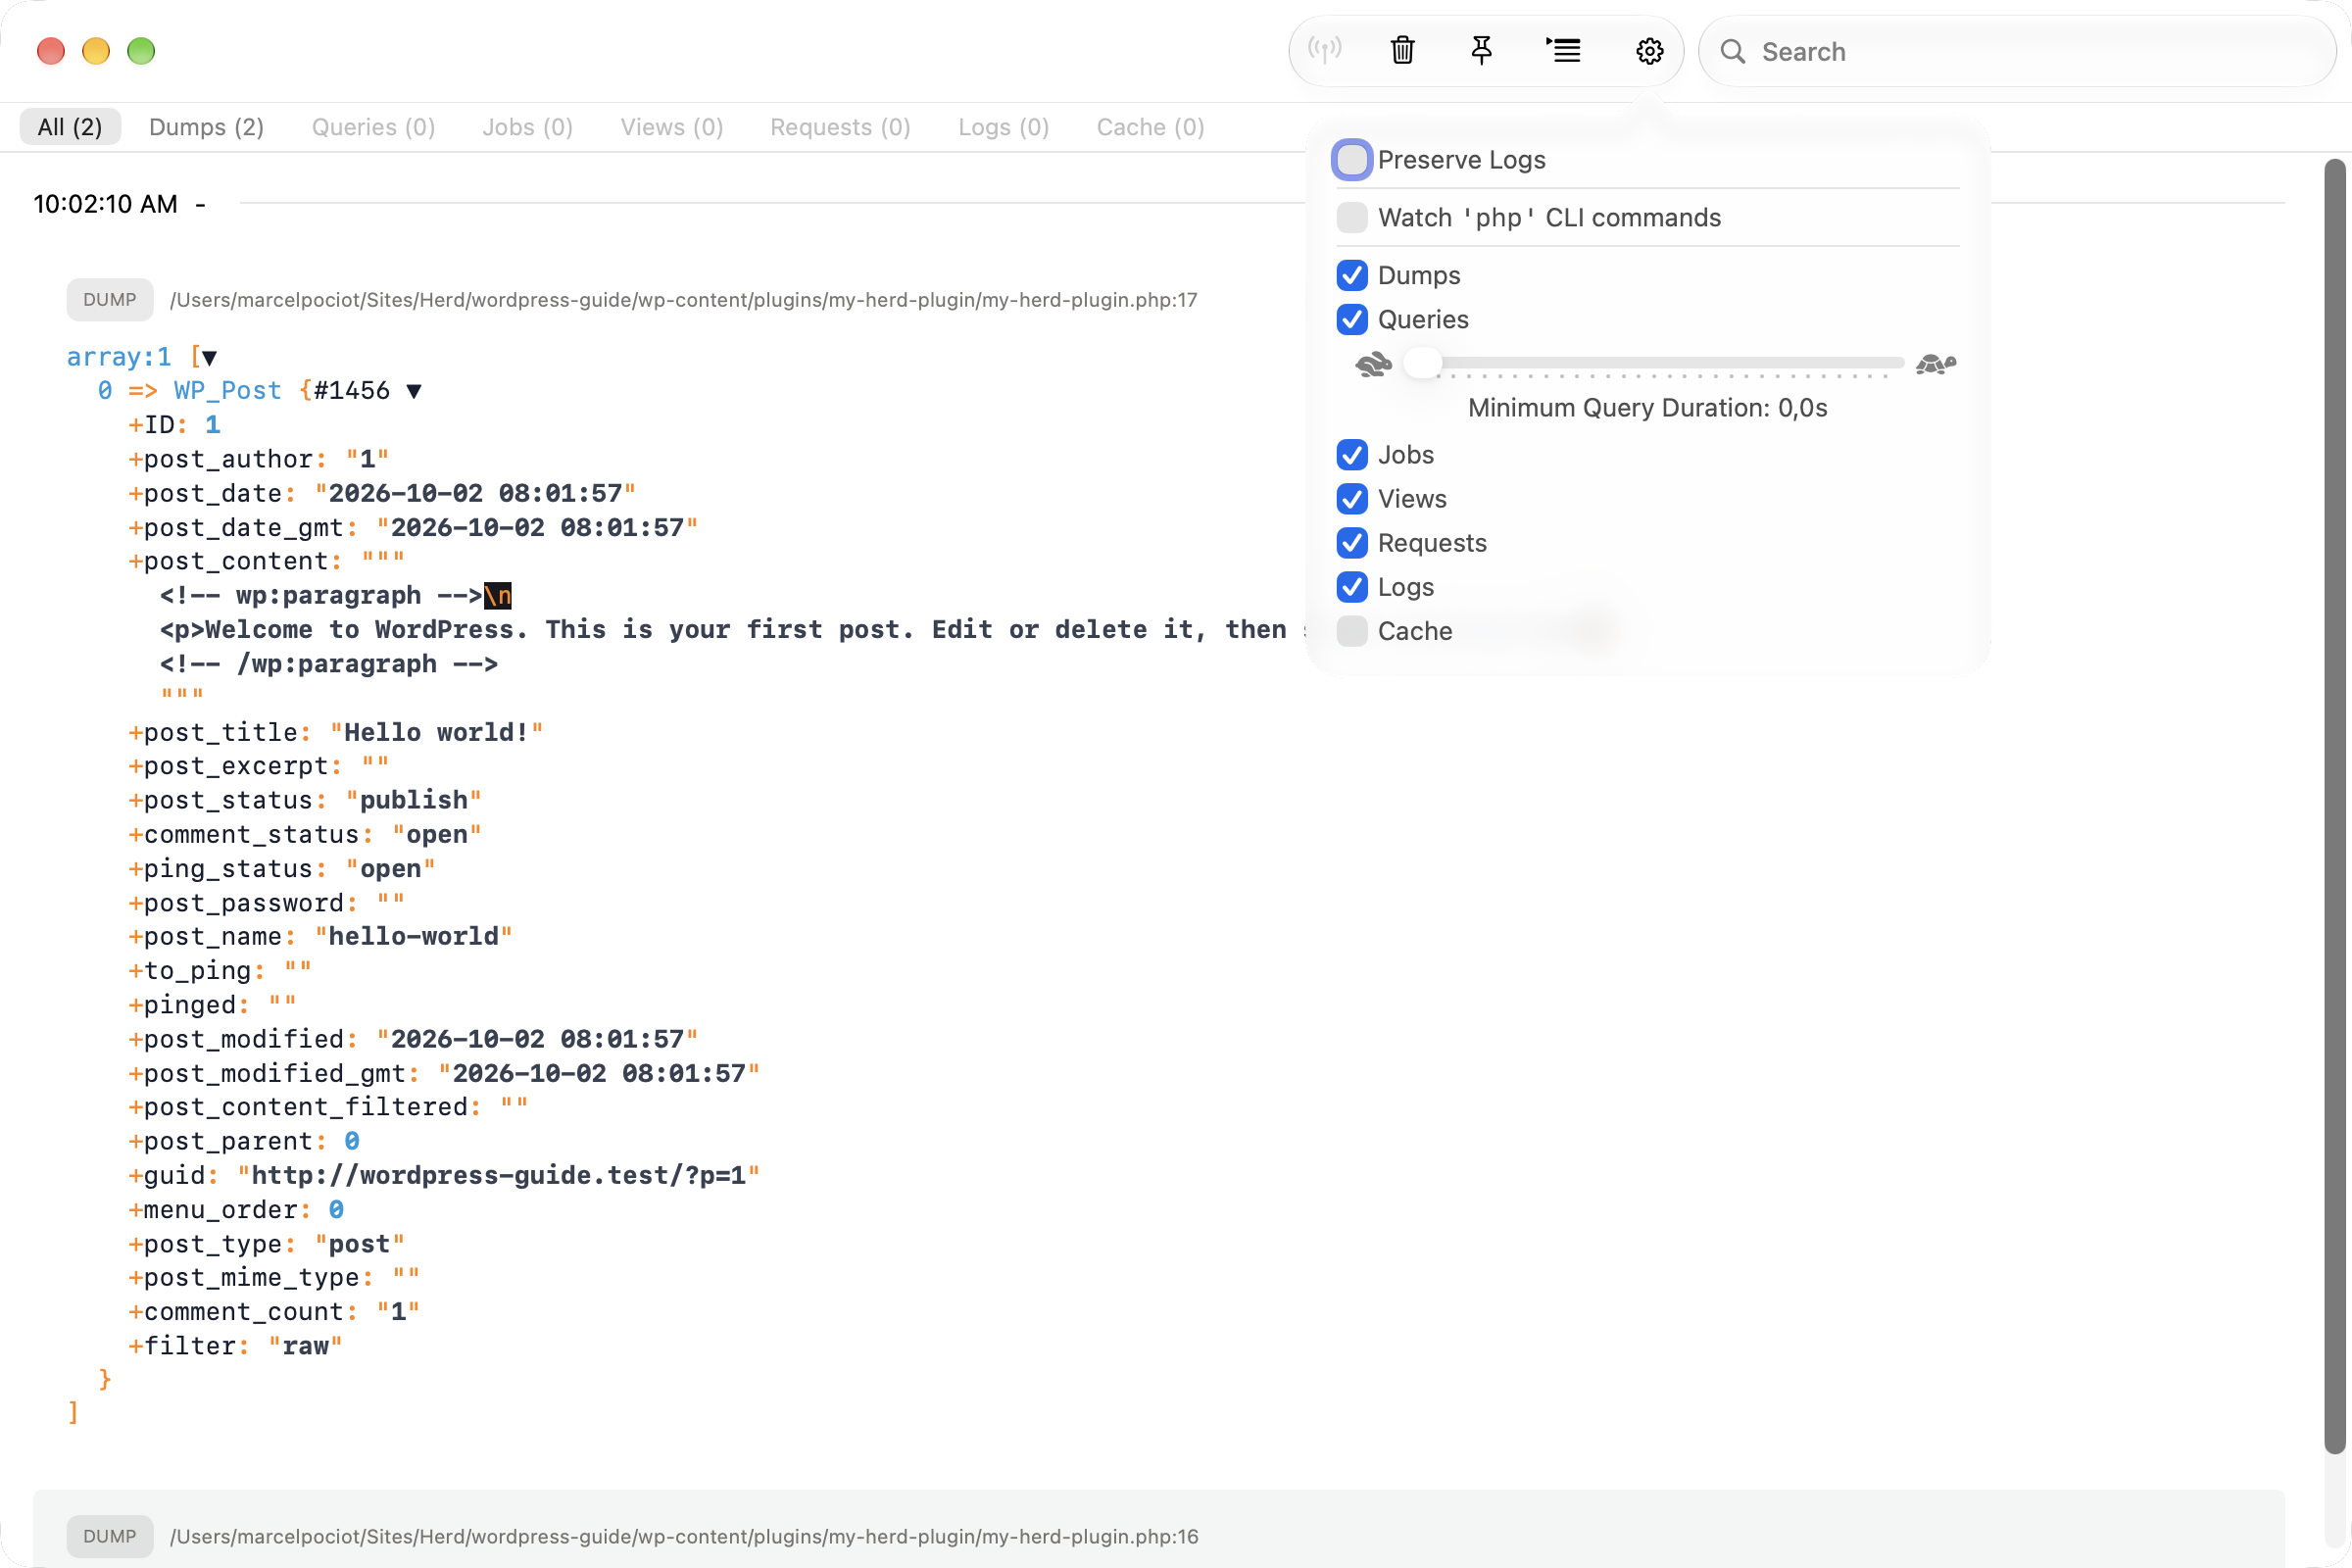Click the post_title "Hello world!" value

pyautogui.click(x=436, y=733)
